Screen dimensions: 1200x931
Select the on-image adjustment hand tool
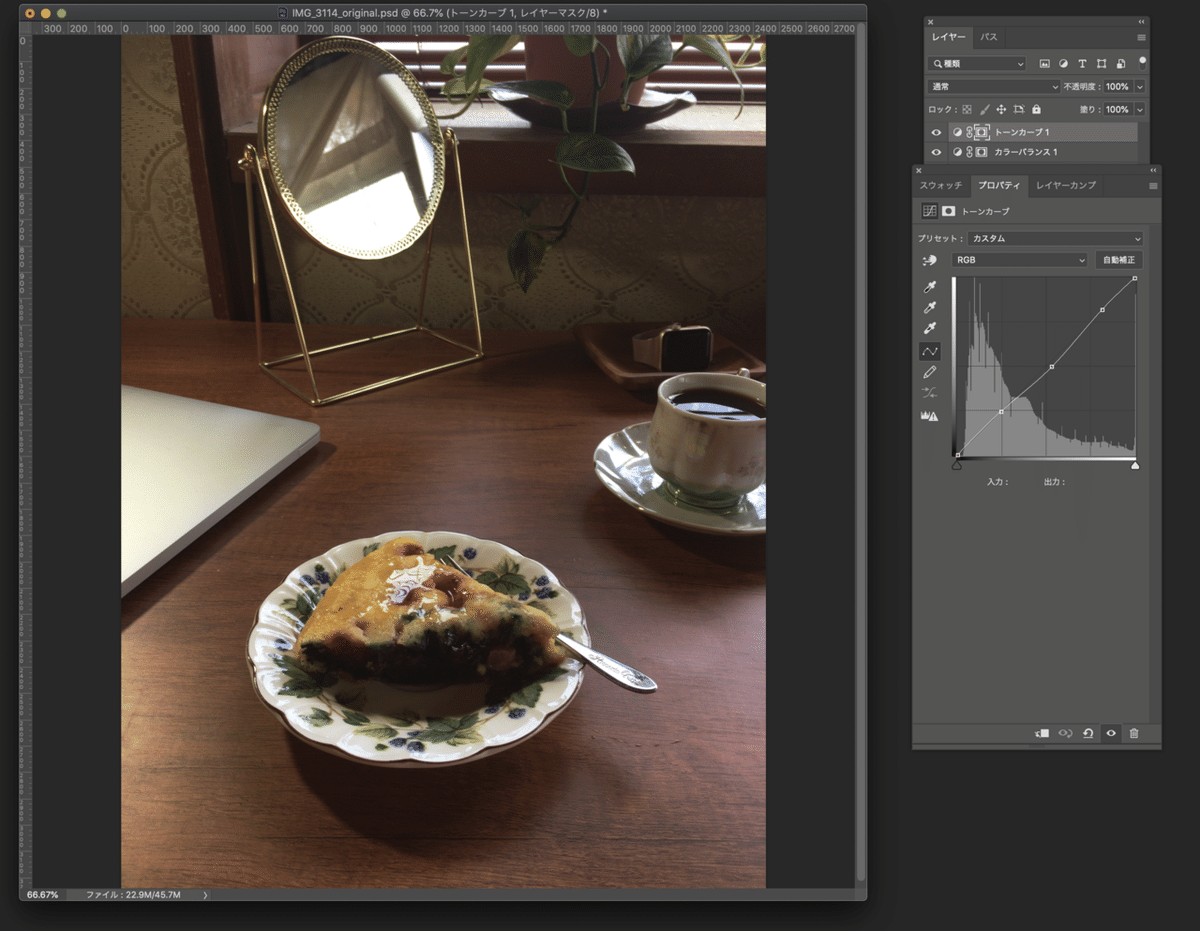coord(929,260)
